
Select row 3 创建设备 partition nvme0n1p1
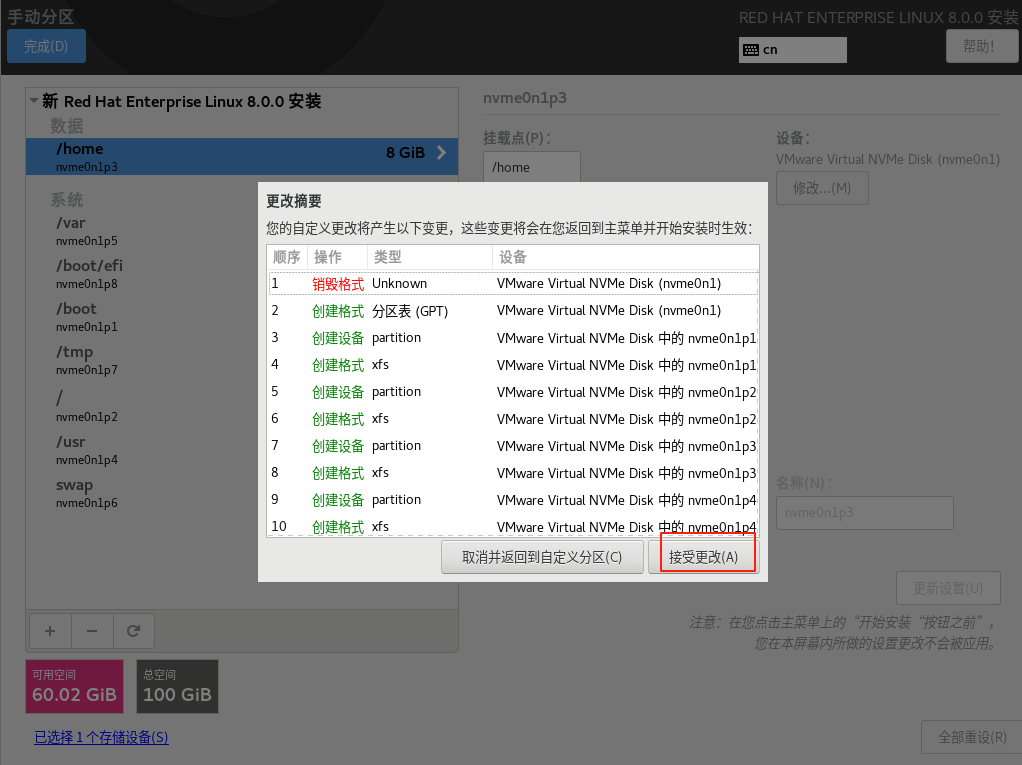[513, 338]
